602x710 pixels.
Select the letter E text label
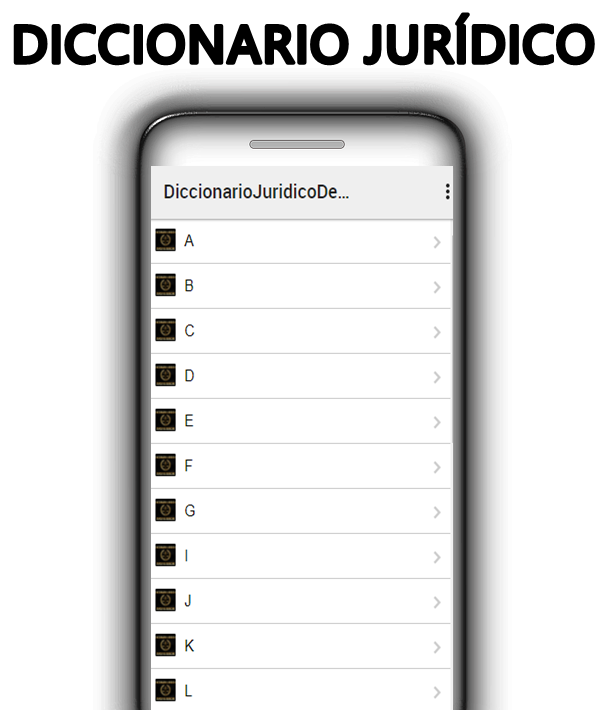pyautogui.click(x=189, y=421)
